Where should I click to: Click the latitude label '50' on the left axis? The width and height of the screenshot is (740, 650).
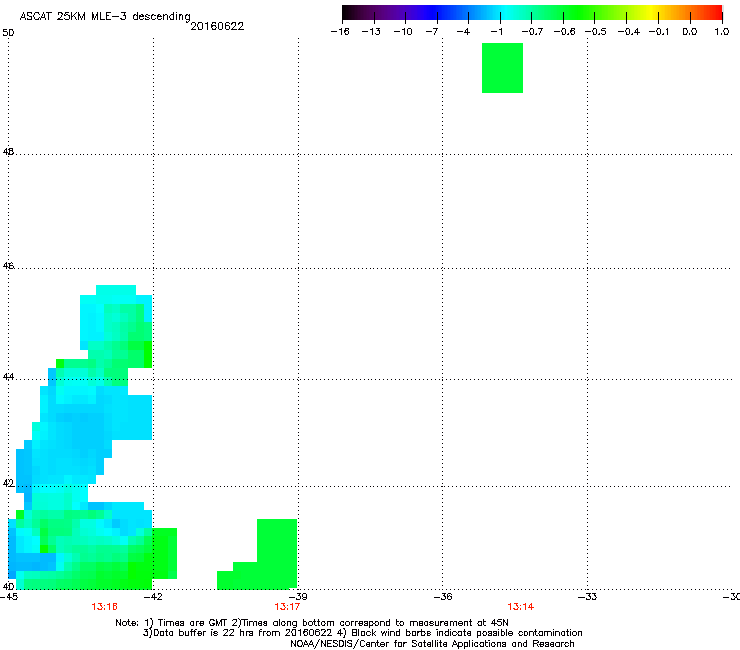(x=8, y=33)
